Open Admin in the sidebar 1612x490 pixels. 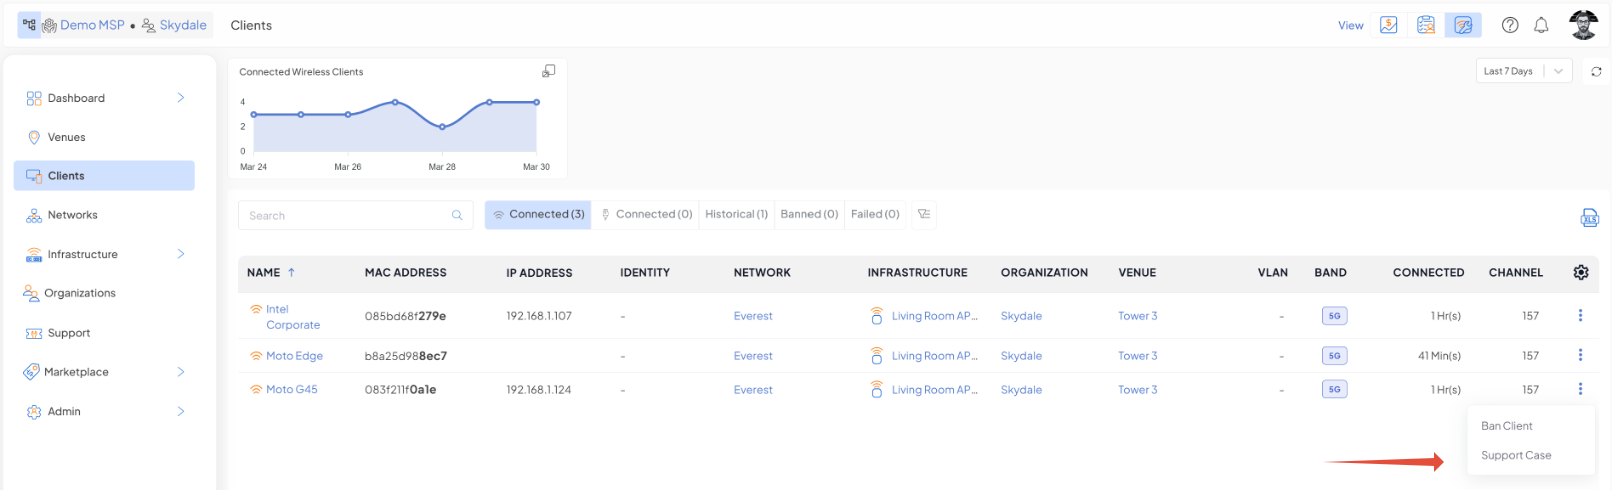coord(64,411)
